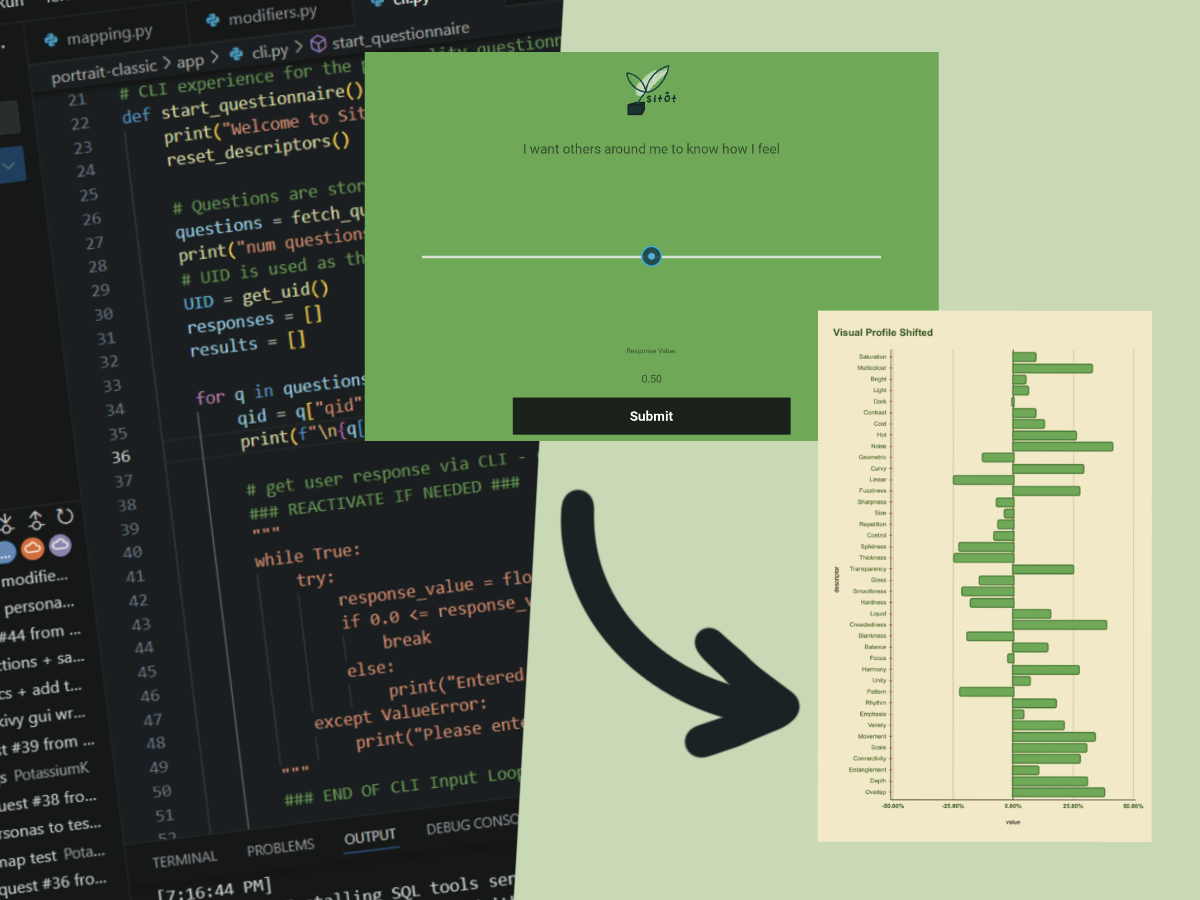Click the push (up arrow) icon in git graph
The height and width of the screenshot is (900, 1200).
tap(36, 519)
